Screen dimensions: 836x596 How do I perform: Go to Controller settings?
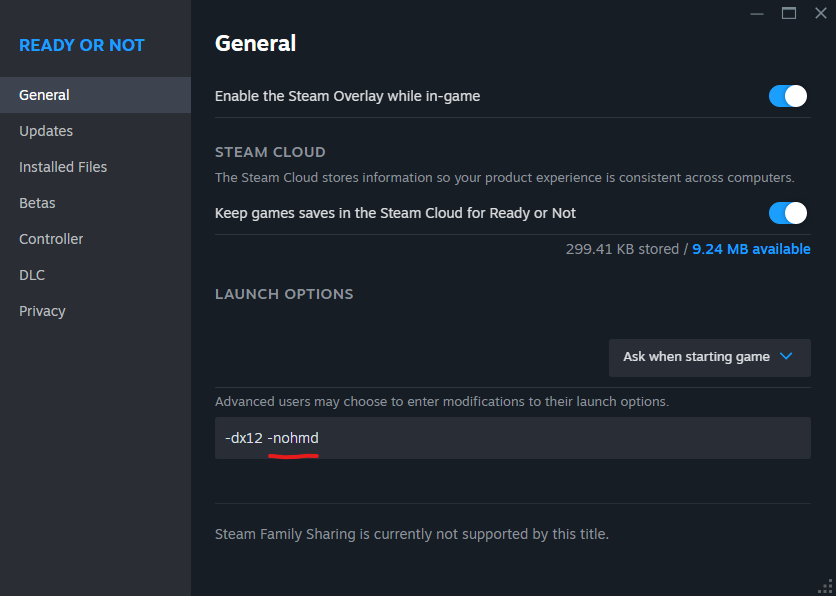click(x=51, y=239)
